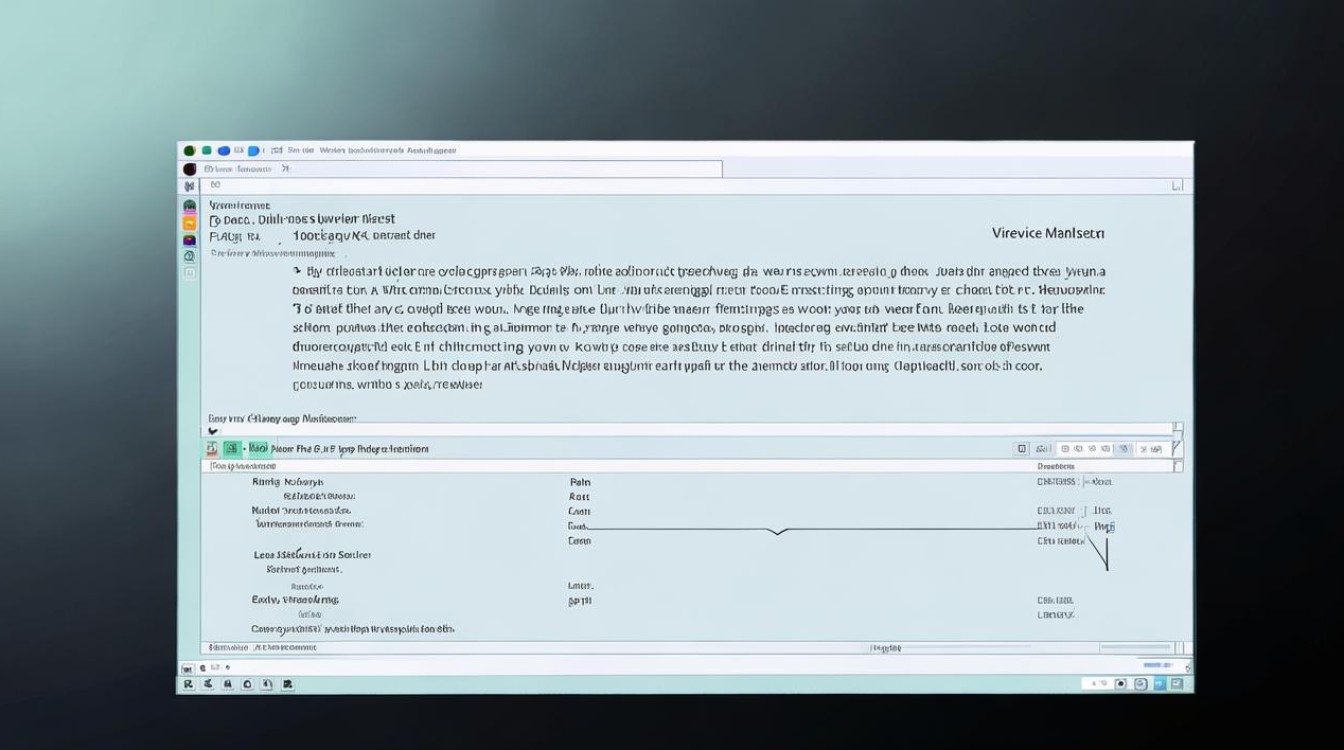Viewport: 1344px width, 750px height.
Task: Click the highlighted icon in right toolbar group
Action: click(x=1123, y=449)
